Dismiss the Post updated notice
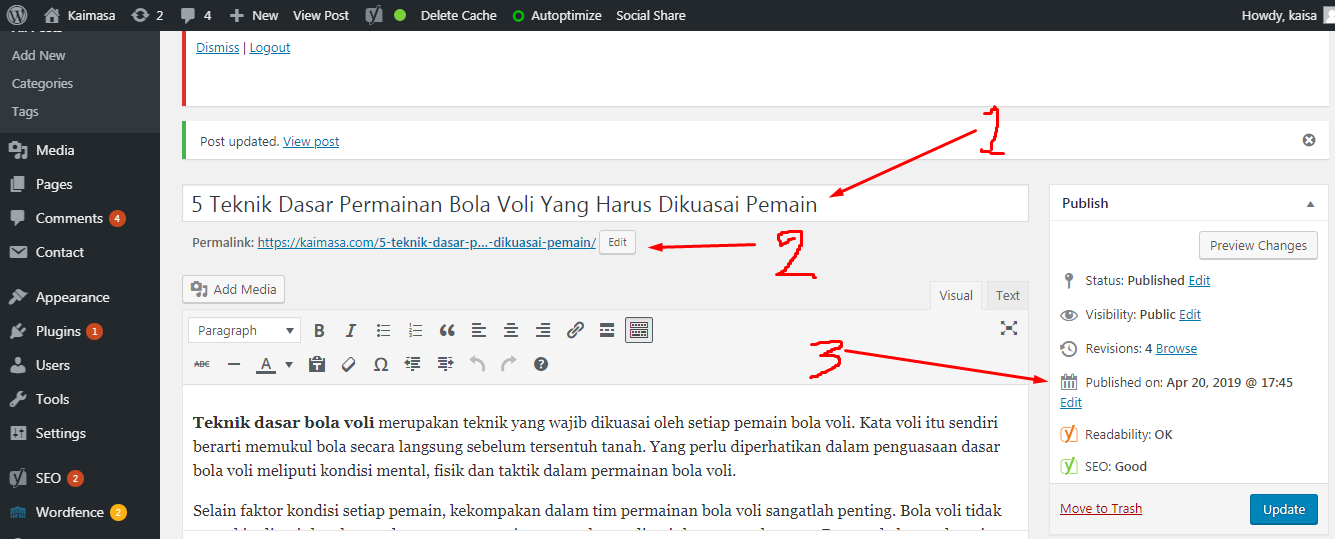Viewport: 1335px width, 539px height. pos(1309,140)
